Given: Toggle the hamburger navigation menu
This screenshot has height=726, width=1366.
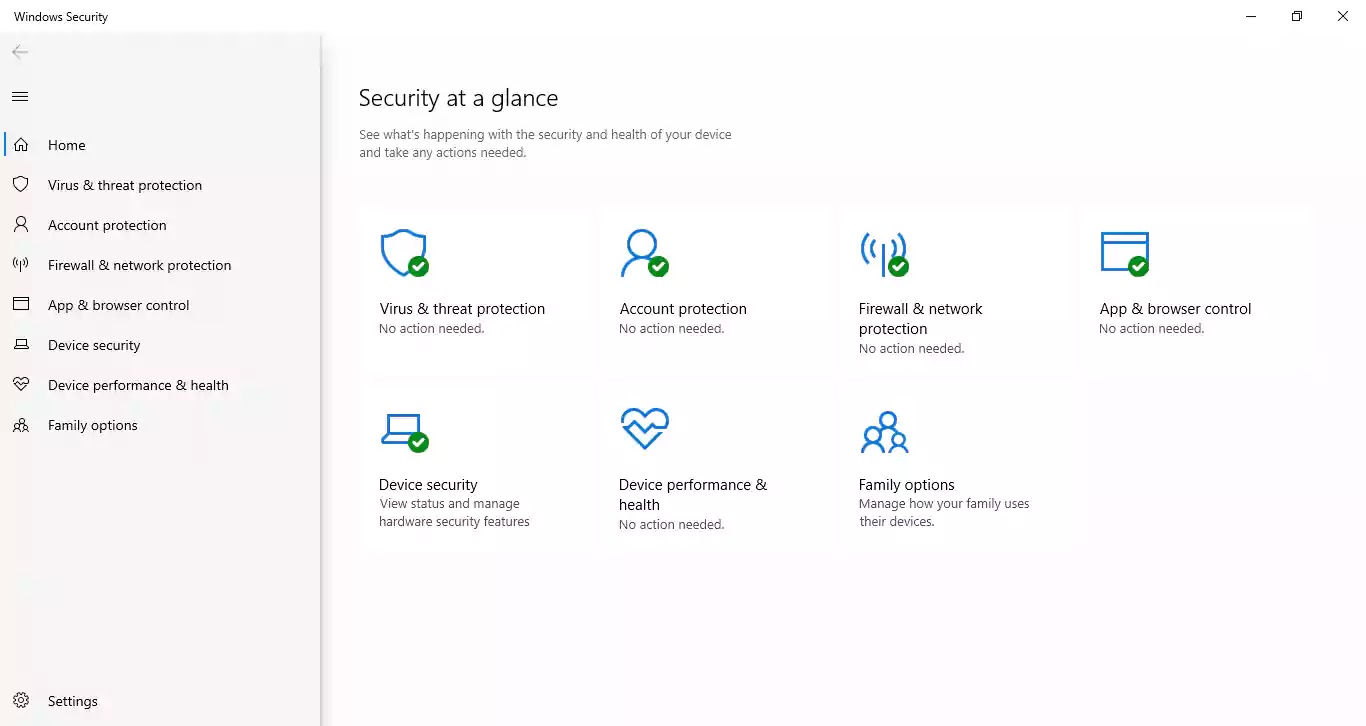Looking at the screenshot, I should pyautogui.click(x=20, y=97).
